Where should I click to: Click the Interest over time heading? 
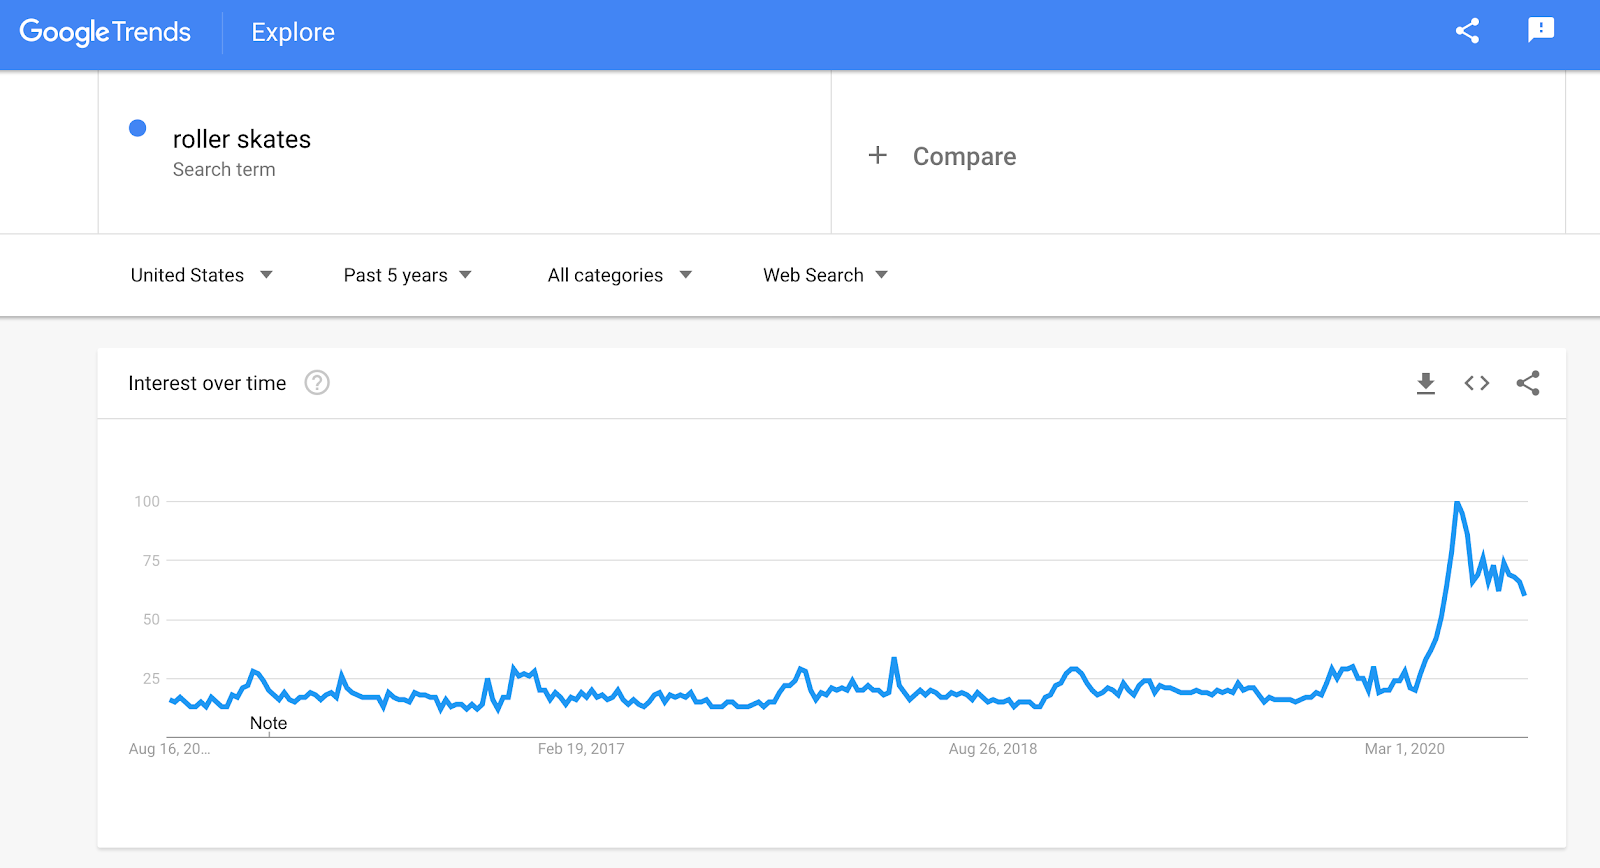pyautogui.click(x=207, y=383)
